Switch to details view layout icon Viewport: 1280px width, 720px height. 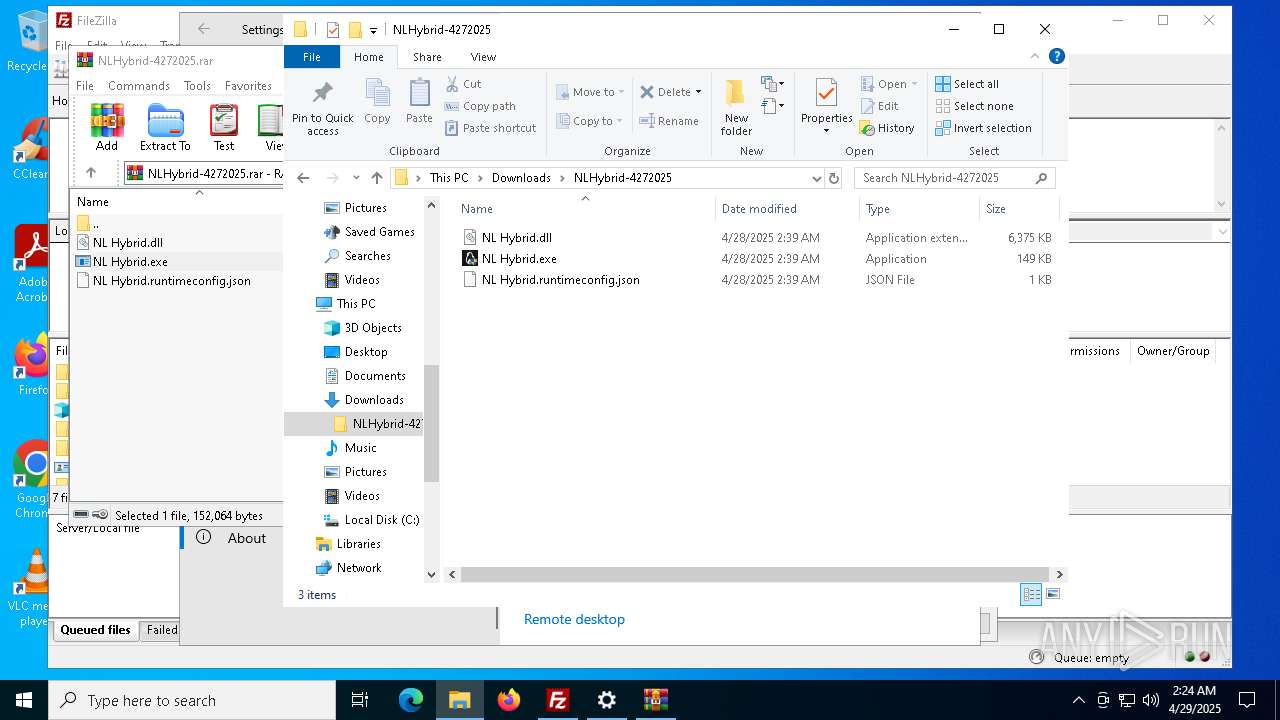[x=1031, y=594]
